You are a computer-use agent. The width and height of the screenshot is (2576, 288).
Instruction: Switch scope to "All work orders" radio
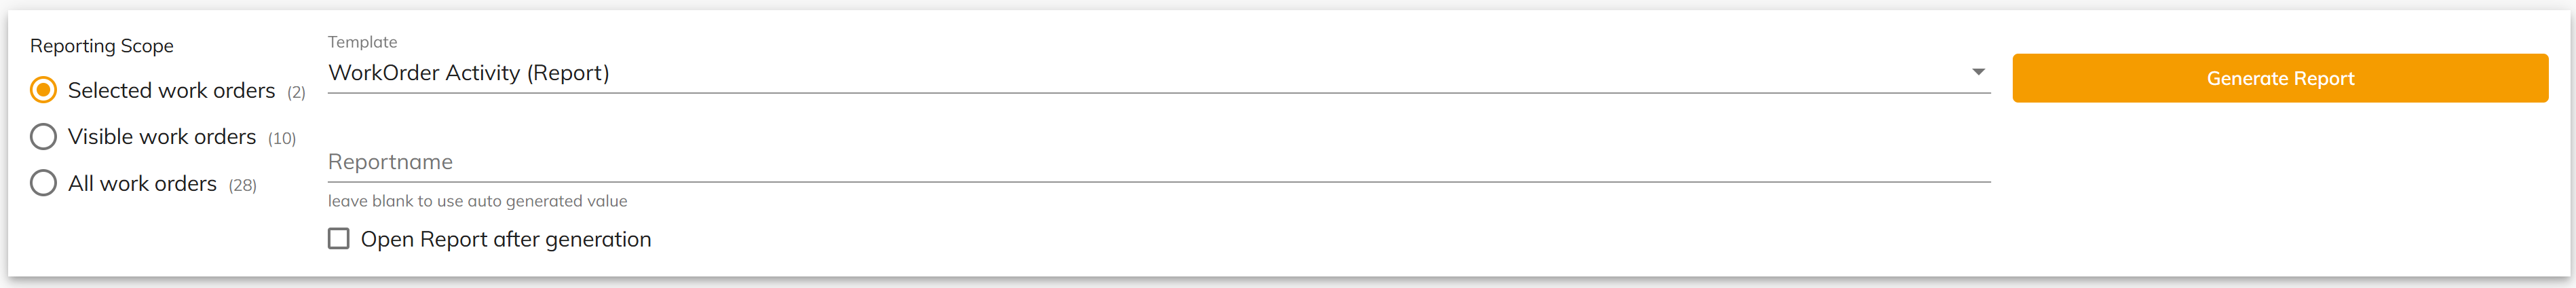(43, 183)
